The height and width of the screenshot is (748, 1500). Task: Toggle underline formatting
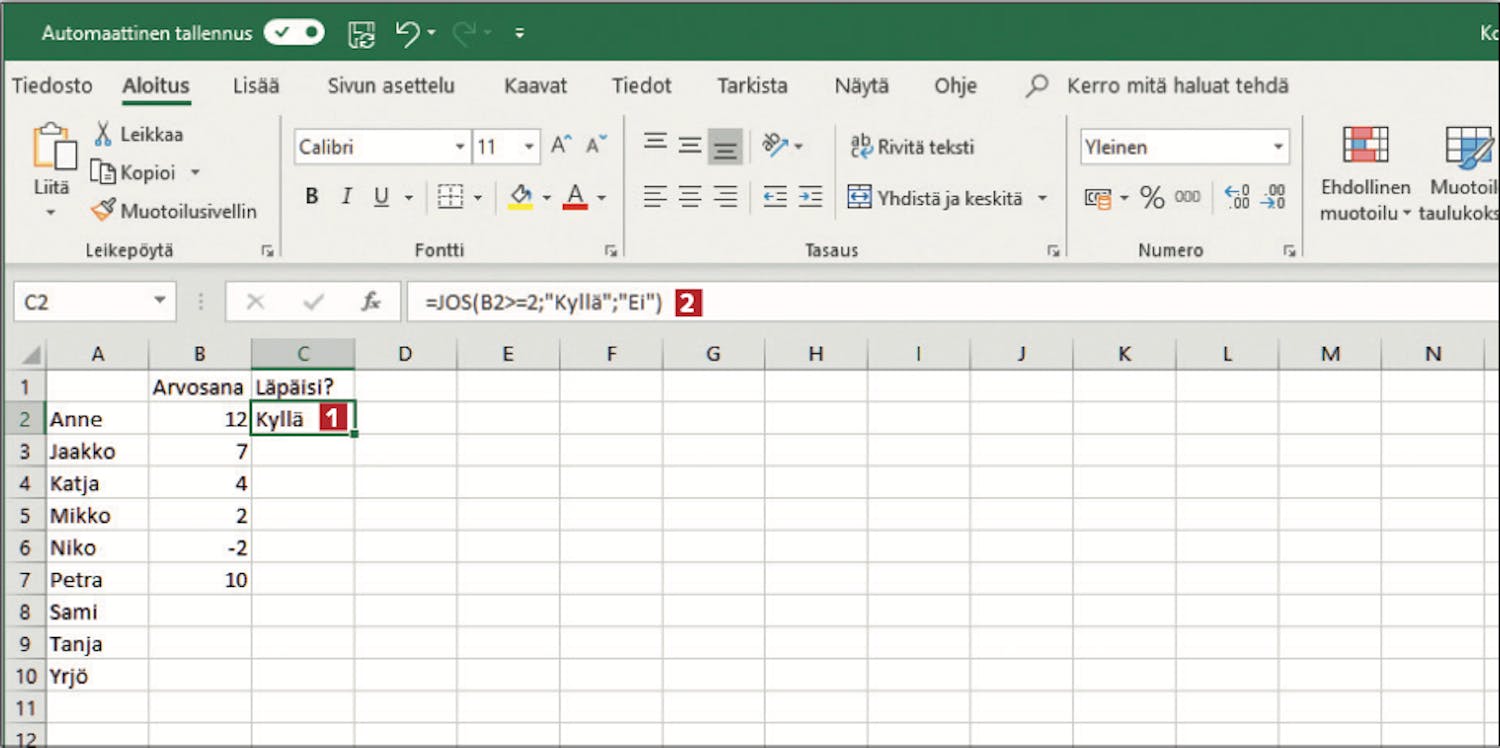click(x=381, y=197)
